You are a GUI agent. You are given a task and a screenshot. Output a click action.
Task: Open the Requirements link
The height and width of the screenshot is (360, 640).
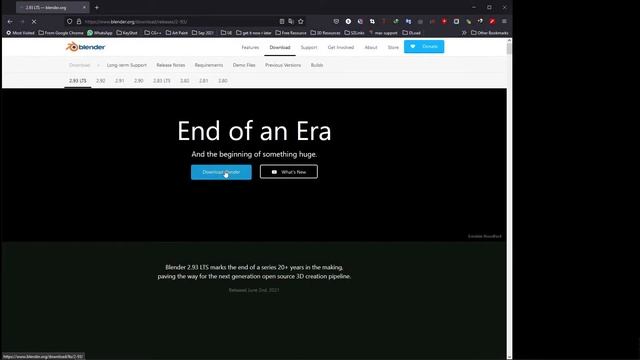tap(209, 65)
